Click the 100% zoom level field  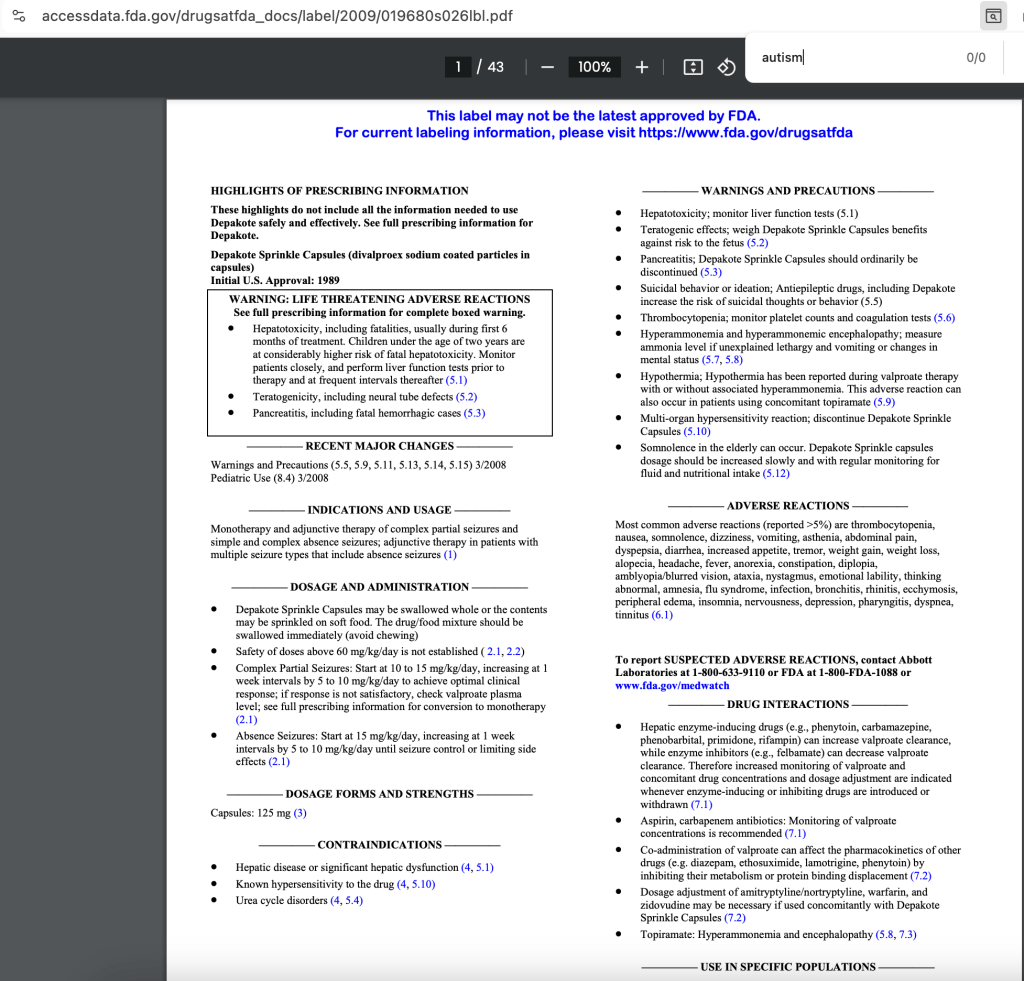tap(594, 67)
